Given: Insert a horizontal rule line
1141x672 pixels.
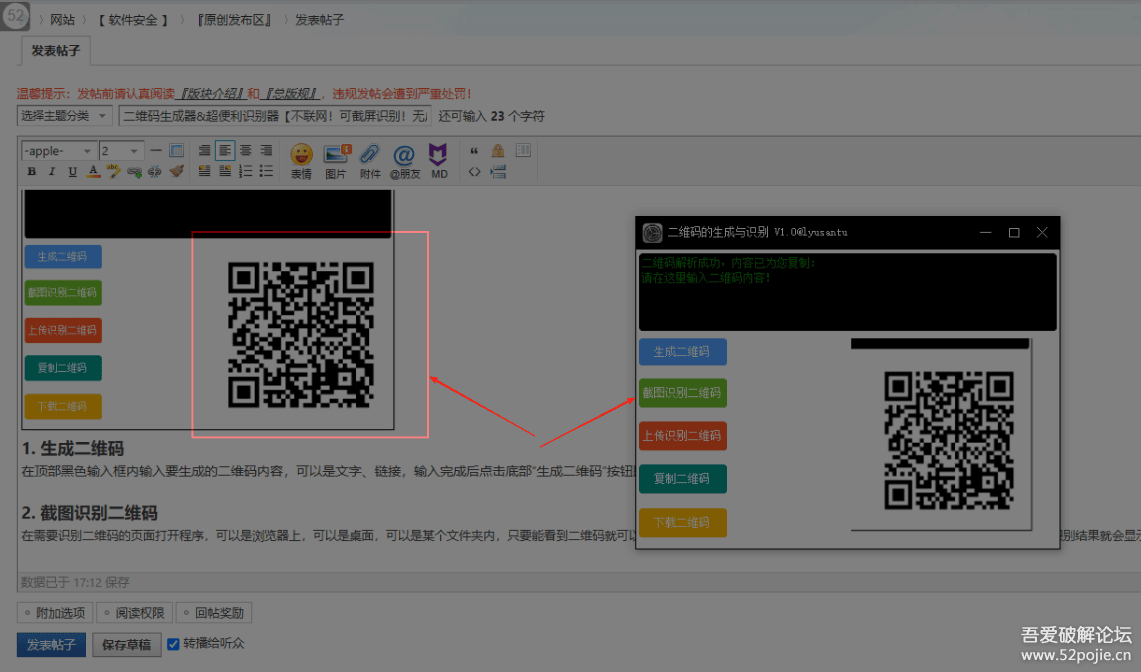Looking at the screenshot, I should point(156,151).
